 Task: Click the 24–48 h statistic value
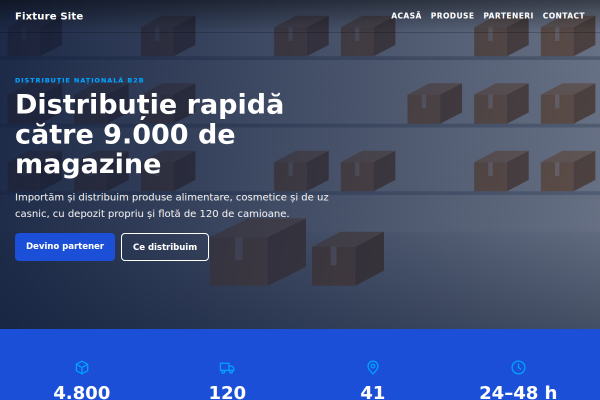(518, 392)
